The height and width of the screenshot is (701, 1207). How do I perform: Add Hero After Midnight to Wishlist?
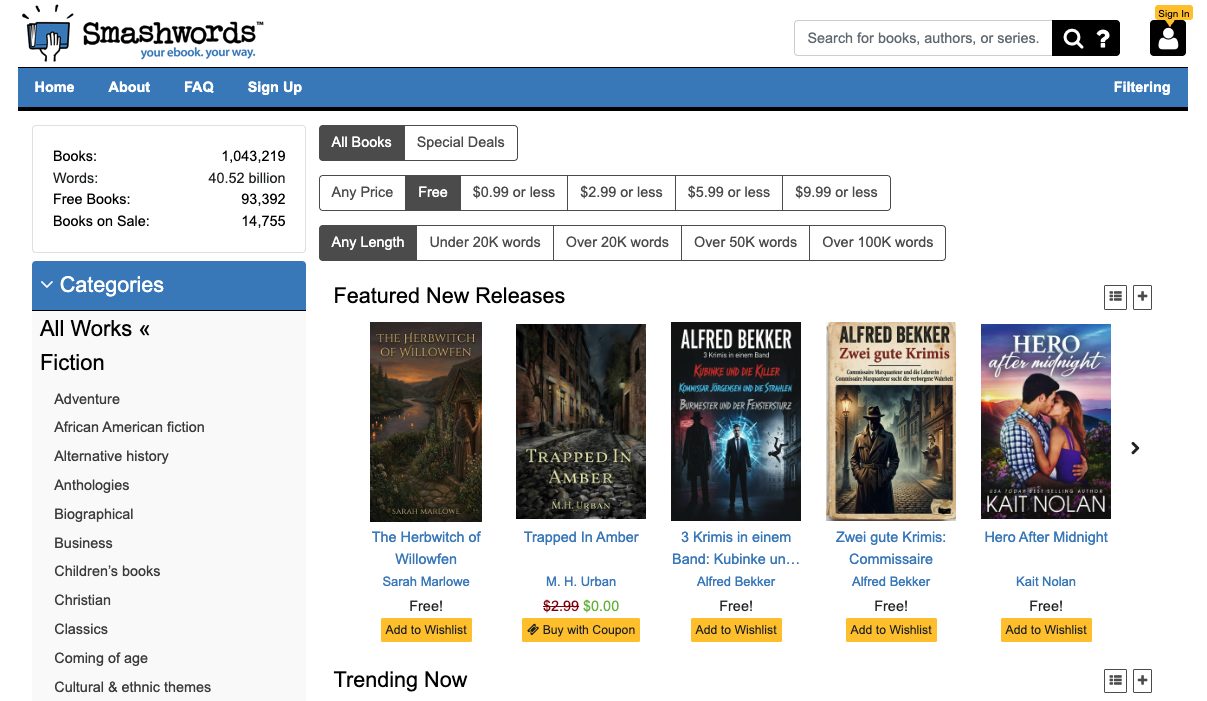pos(1046,630)
